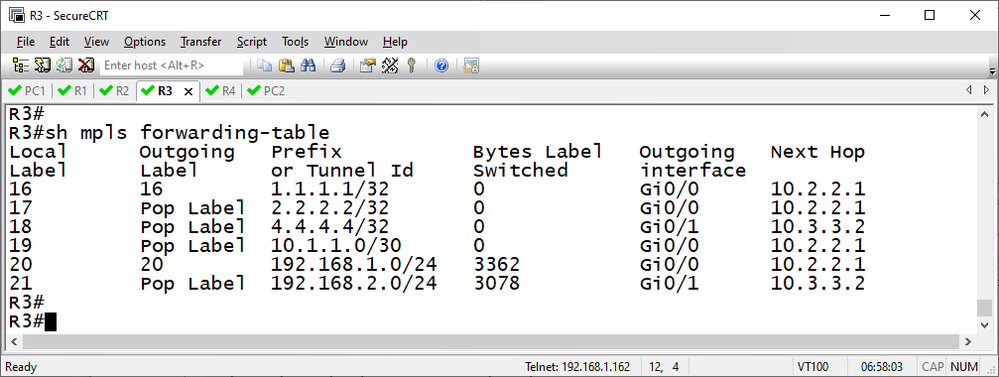
Task: Open the Session Manager toolbar icon
Action: [21, 65]
